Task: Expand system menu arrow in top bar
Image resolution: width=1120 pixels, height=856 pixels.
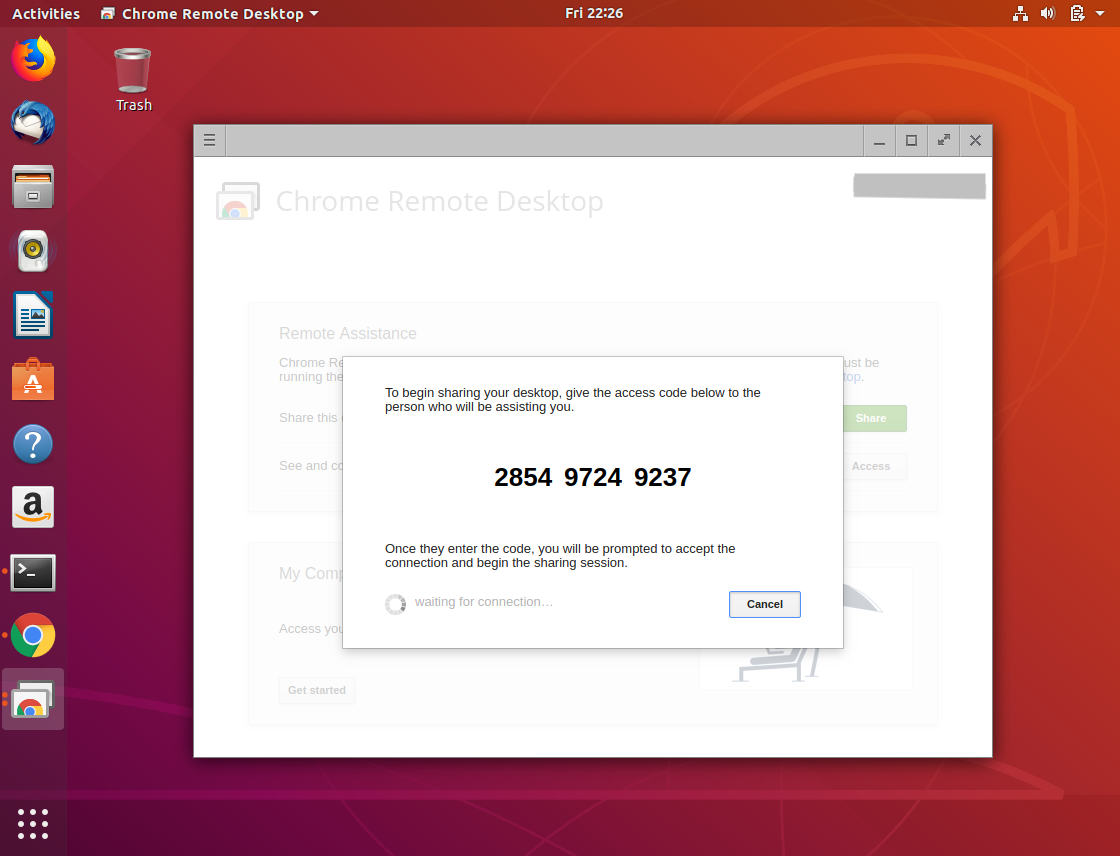Action: [x=1100, y=14]
